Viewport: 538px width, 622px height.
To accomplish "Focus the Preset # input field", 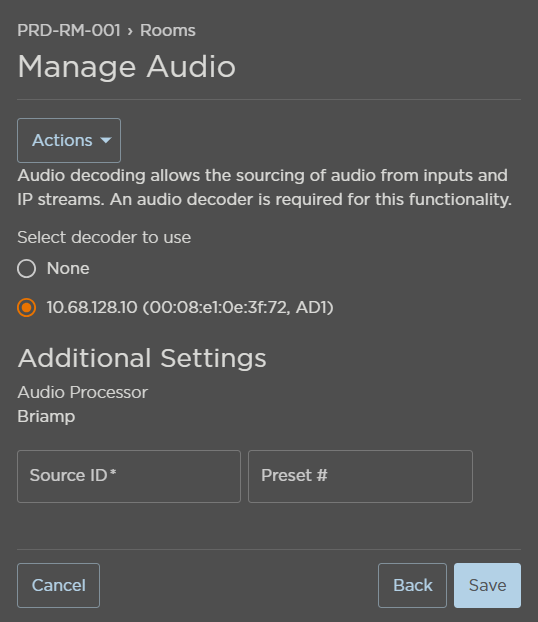I will (x=360, y=476).
